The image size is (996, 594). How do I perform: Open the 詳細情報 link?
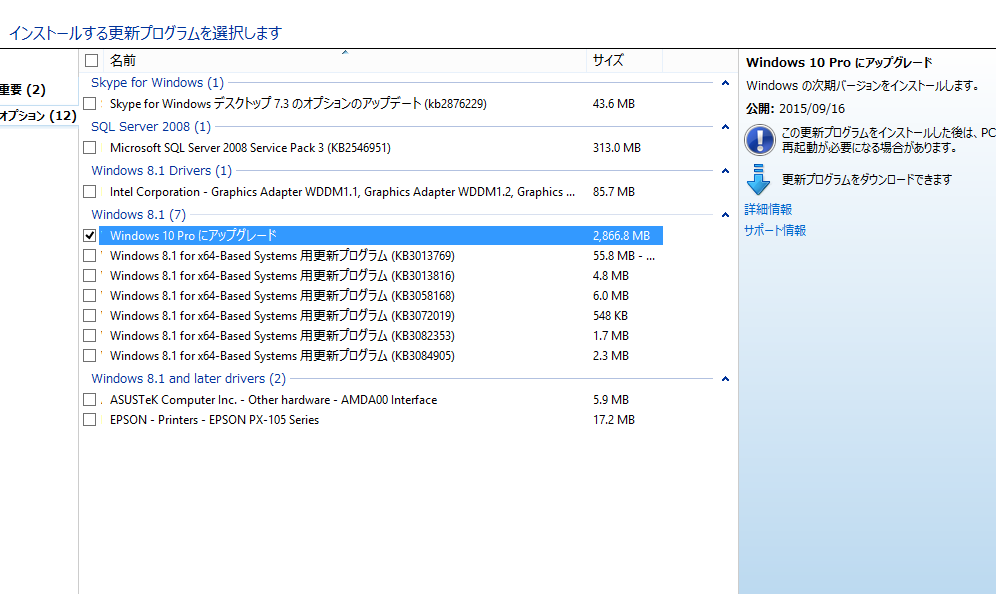point(768,209)
